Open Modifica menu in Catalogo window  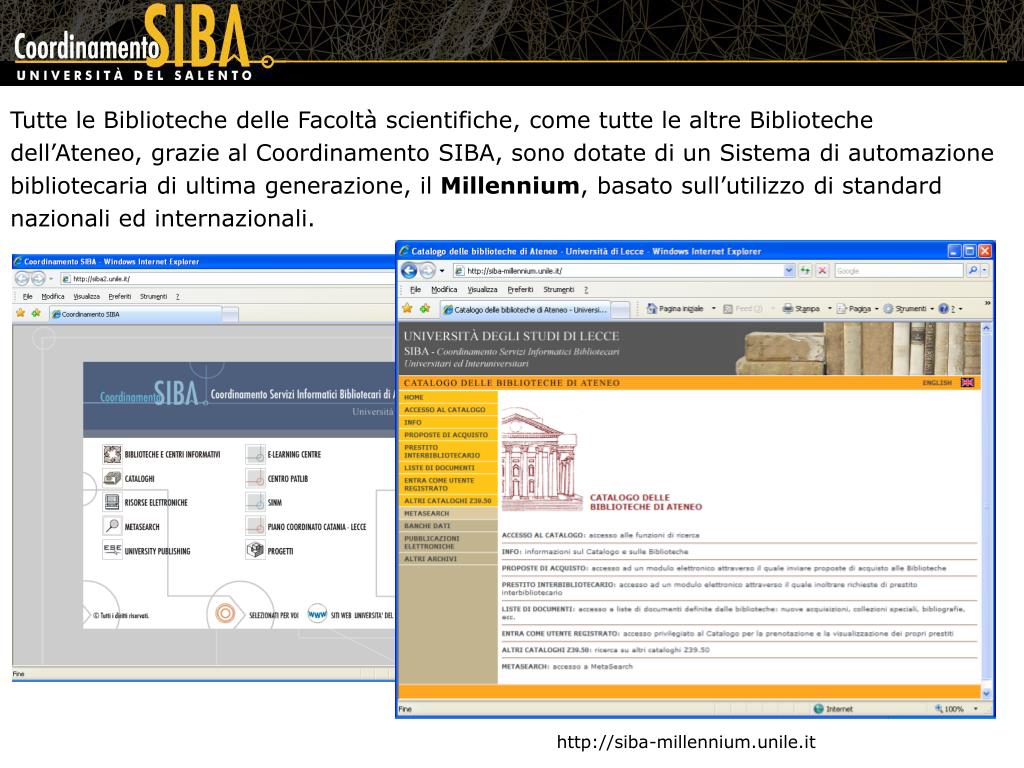click(x=444, y=289)
